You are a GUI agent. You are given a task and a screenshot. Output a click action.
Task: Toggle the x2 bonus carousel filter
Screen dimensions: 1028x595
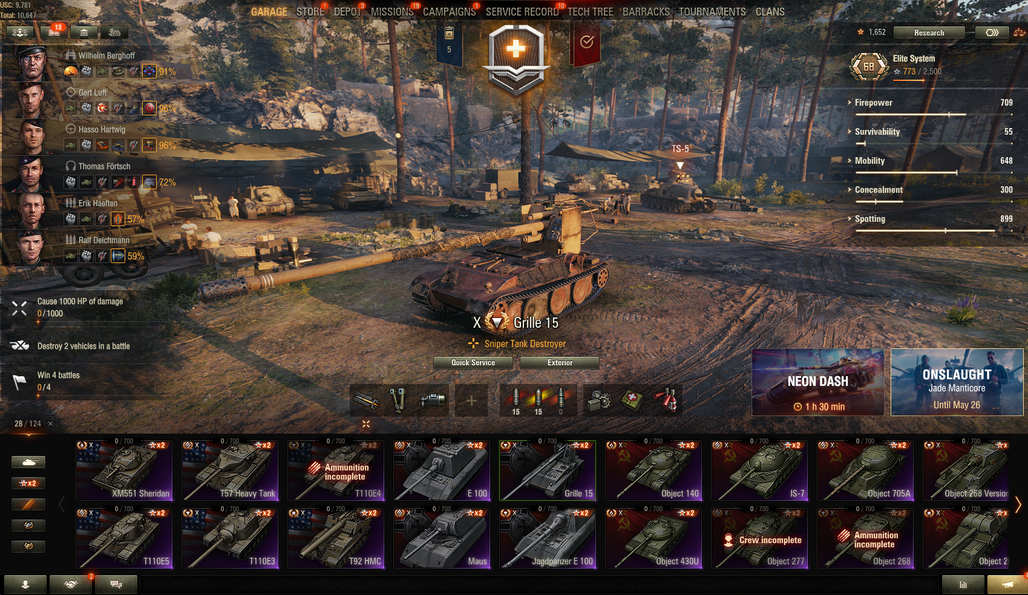pyautogui.click(x=28, y=483)
